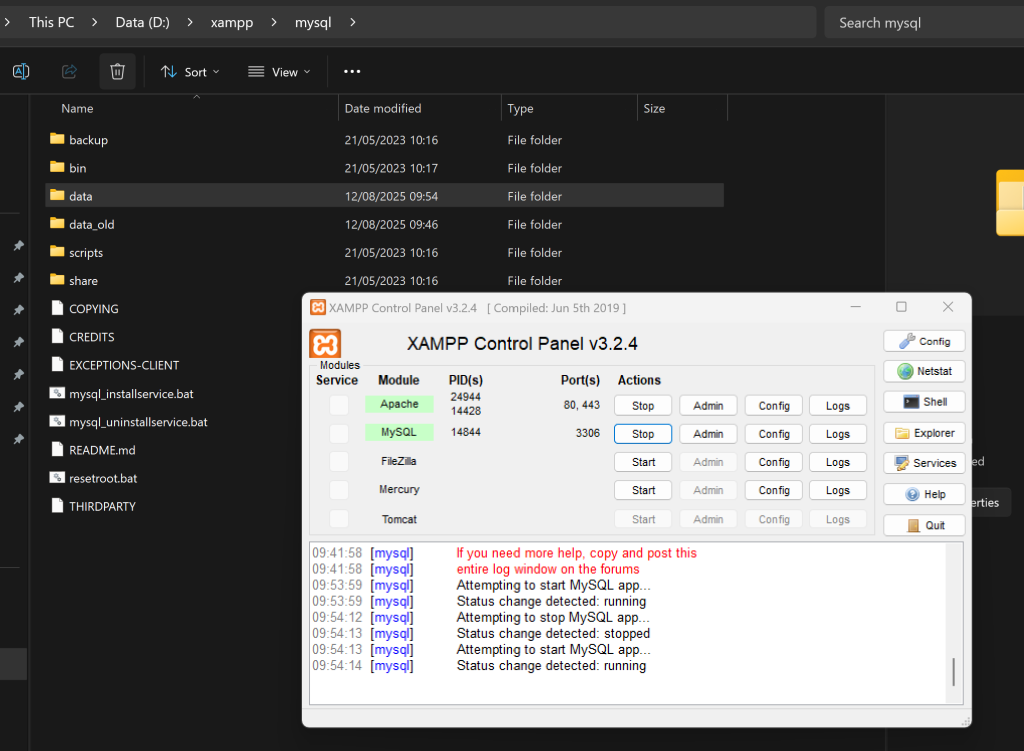Viewport: 1024px width, 751px height.
Task: Click the bin folder icon
Action: coord(57,167)
